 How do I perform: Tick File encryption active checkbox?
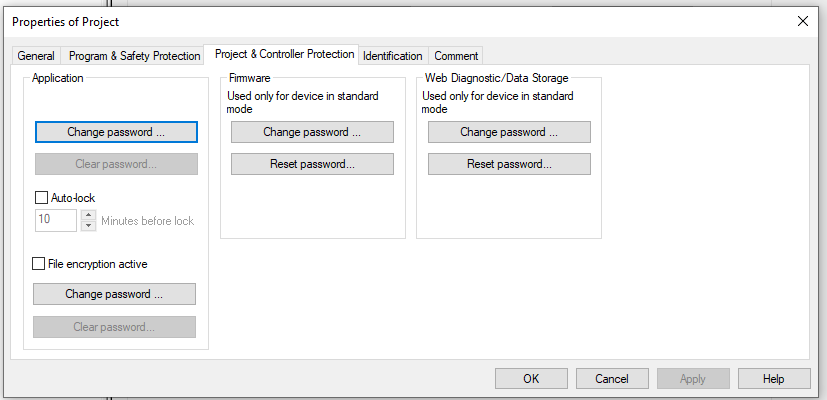40,264
